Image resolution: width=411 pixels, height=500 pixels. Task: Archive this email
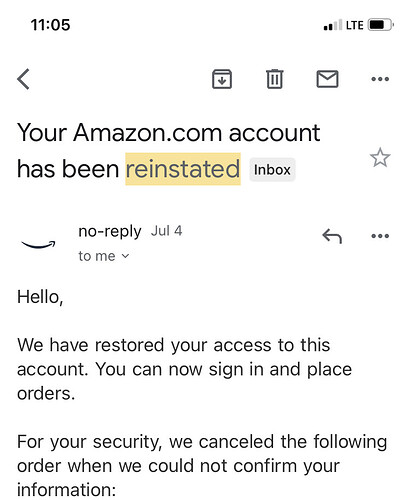[x=222, y=79]
